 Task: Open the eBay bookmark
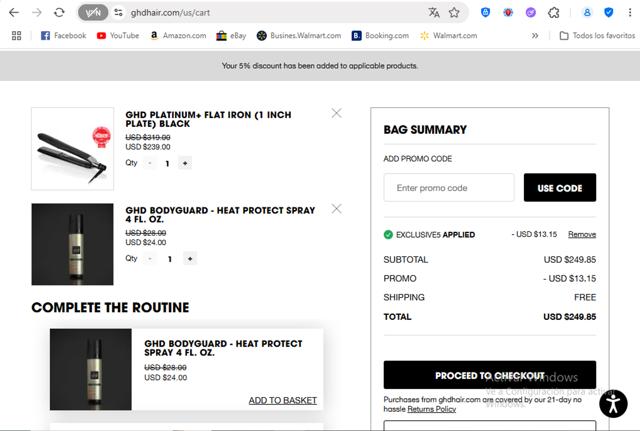coord(231,36)
